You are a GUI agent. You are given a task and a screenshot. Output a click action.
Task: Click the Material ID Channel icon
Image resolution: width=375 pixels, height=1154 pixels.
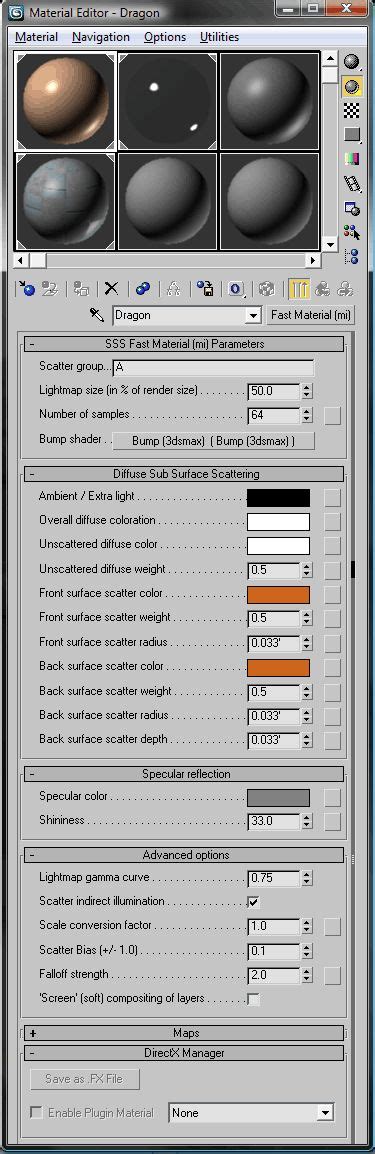click(x=237, y=288)
